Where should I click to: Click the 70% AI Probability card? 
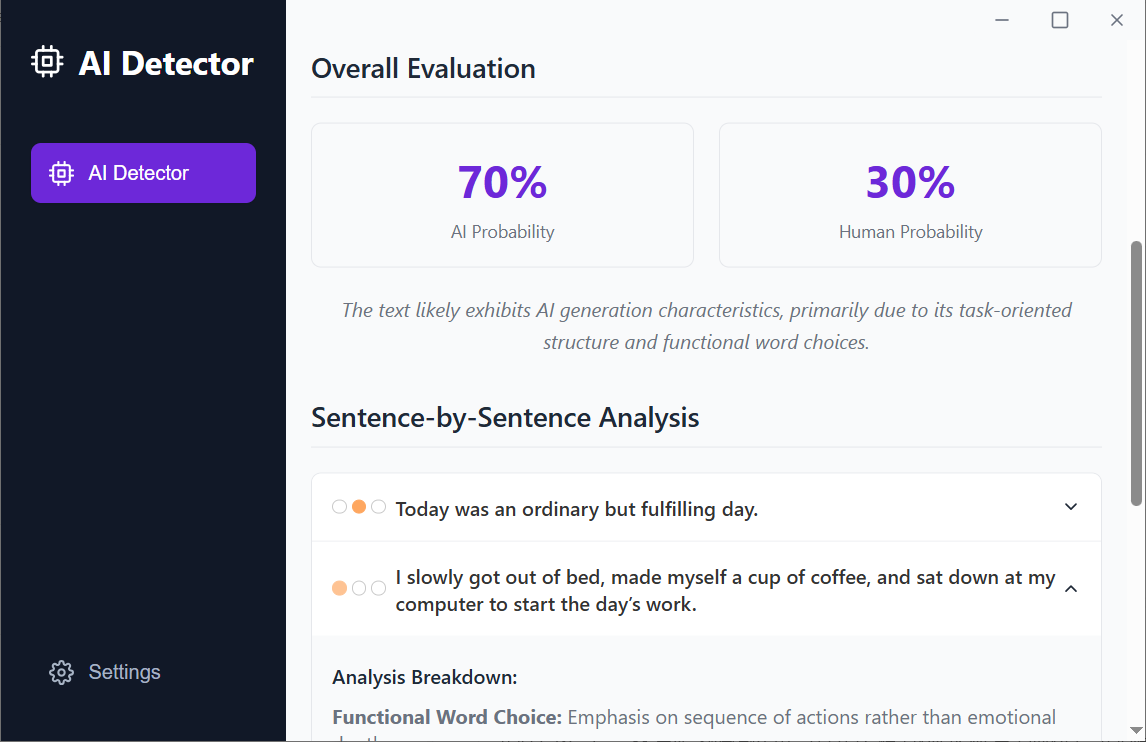[502, 195]
